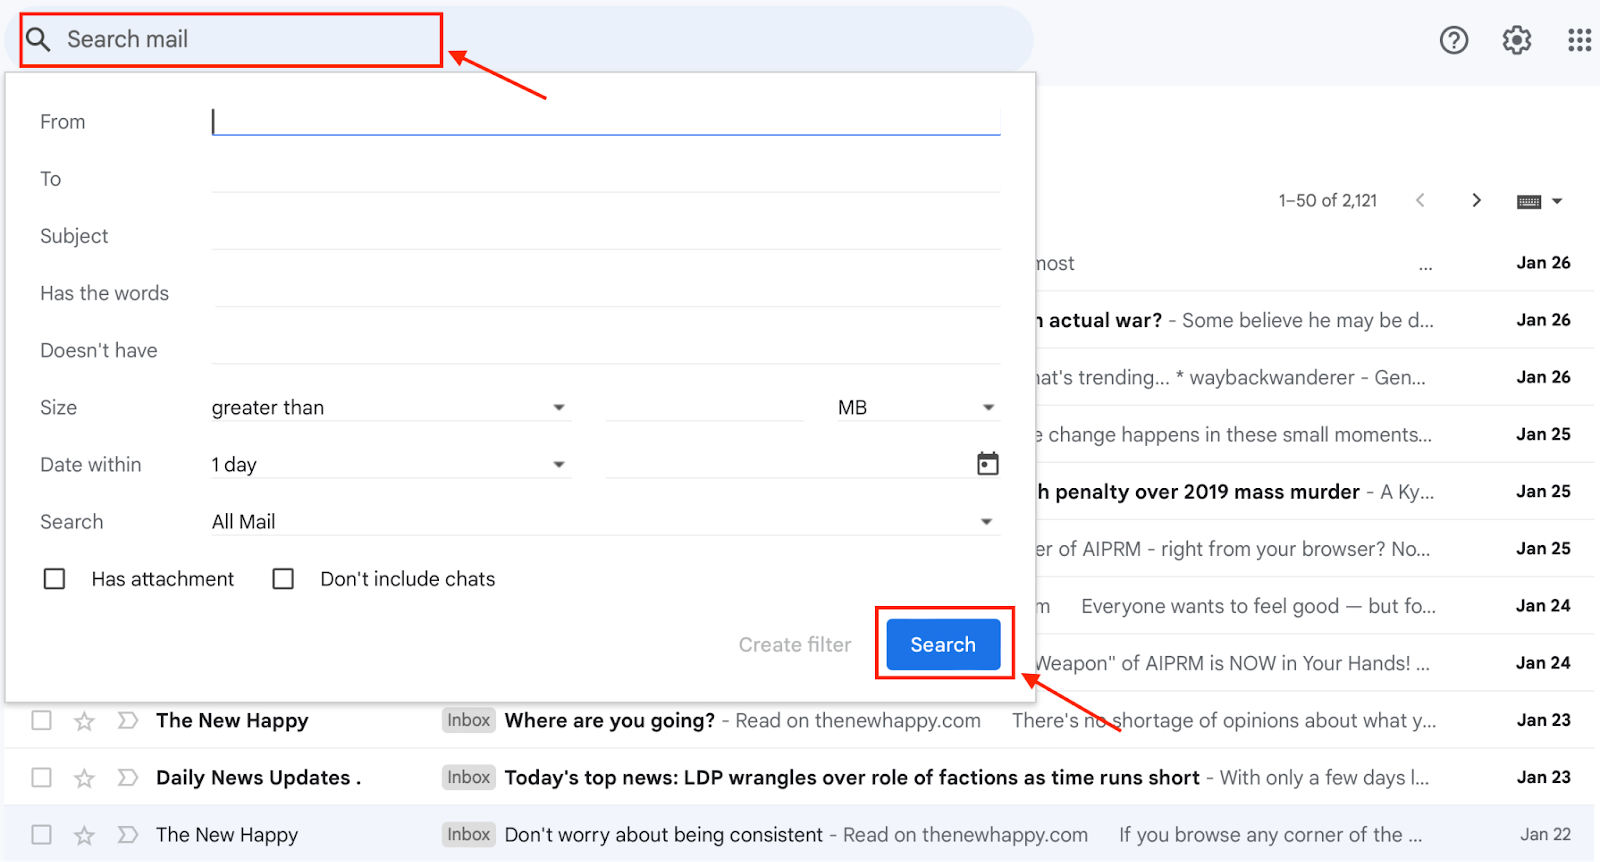Click the blue Search button
The width and height of the screenshot is (1600, 862).
(x=942, y=644)
